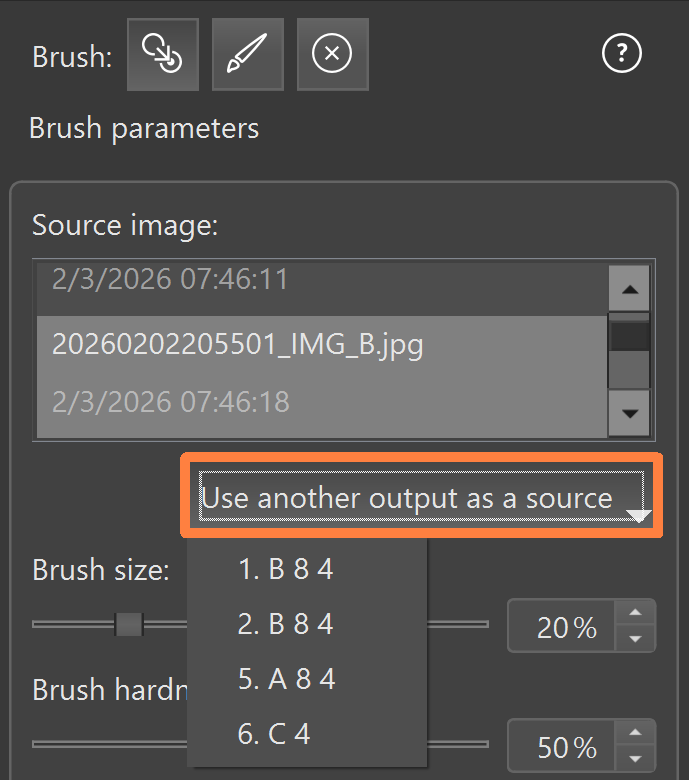
Task: Choose '1. B 8 4' output
Action: tap(286, 570)
